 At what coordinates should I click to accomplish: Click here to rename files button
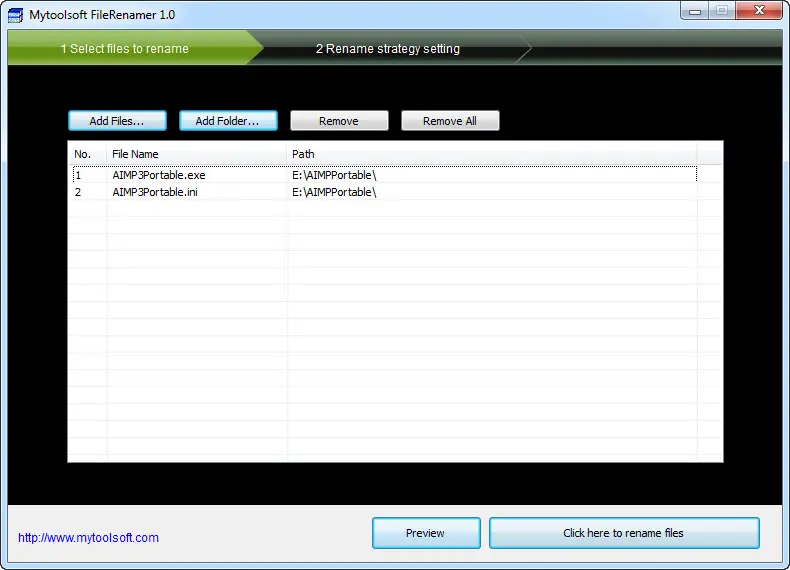point(624,533)
